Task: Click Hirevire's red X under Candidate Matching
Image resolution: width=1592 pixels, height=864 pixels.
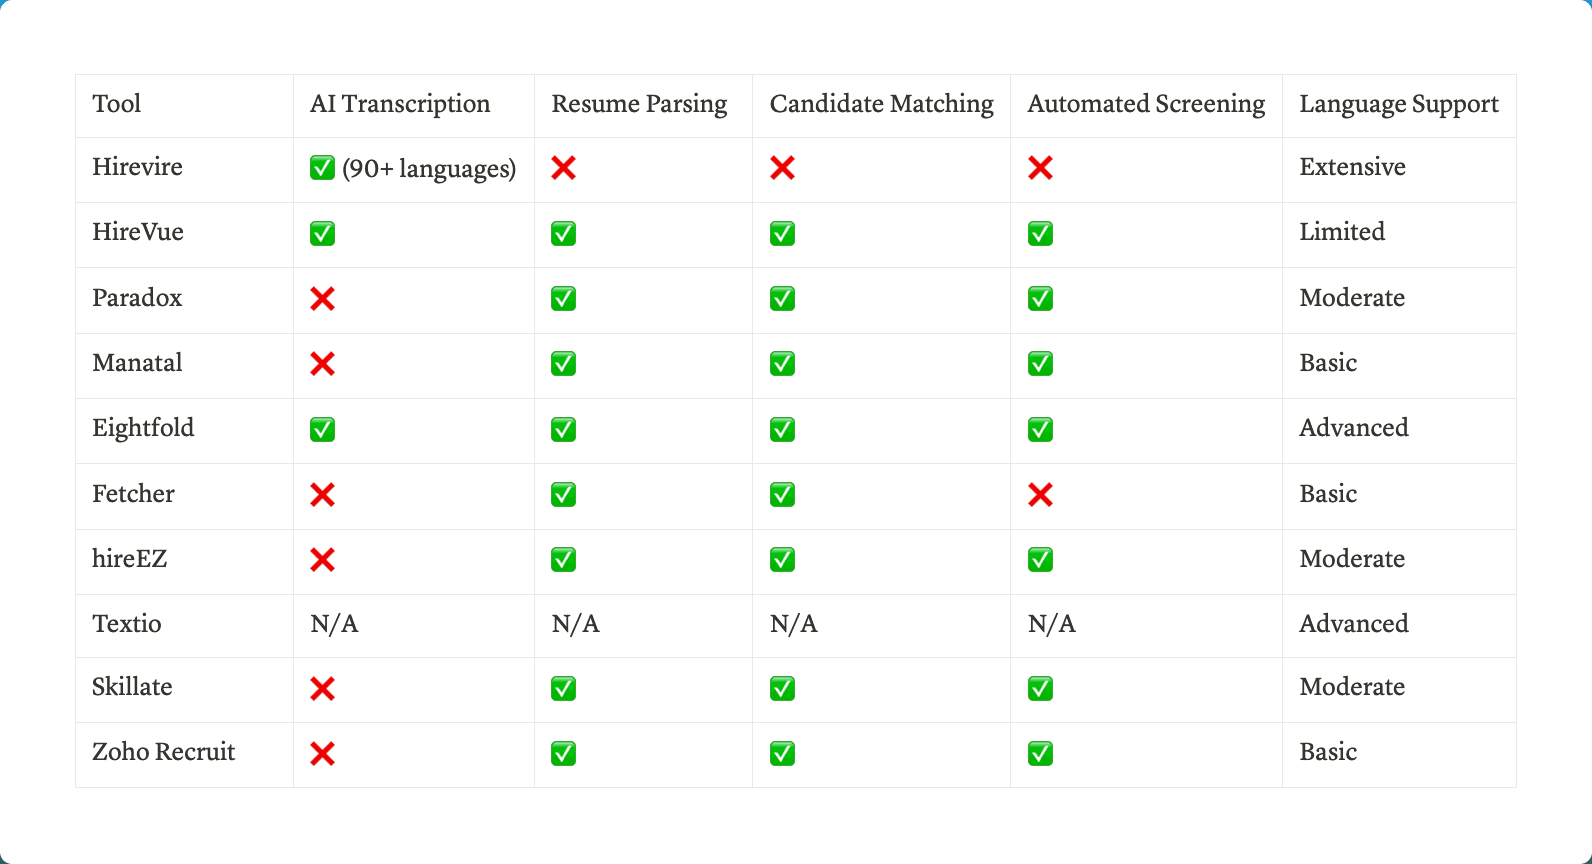Action: [782, 168]
